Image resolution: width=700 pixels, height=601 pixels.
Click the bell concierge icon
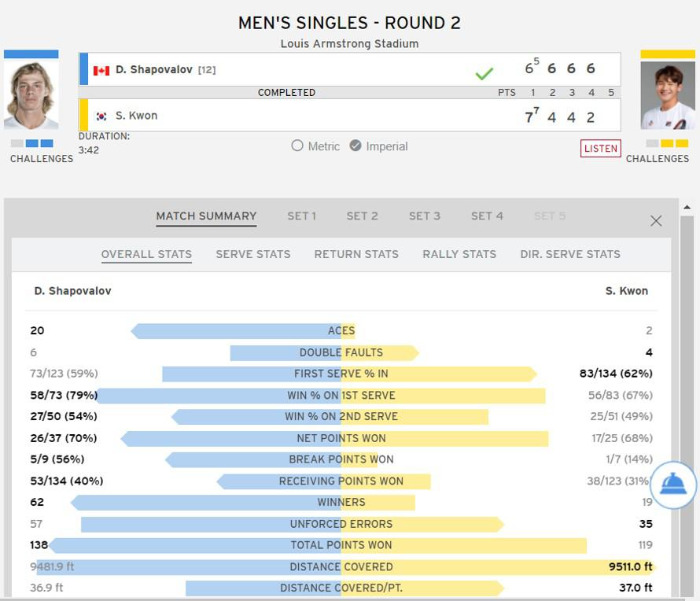click(x=673, y=484)
